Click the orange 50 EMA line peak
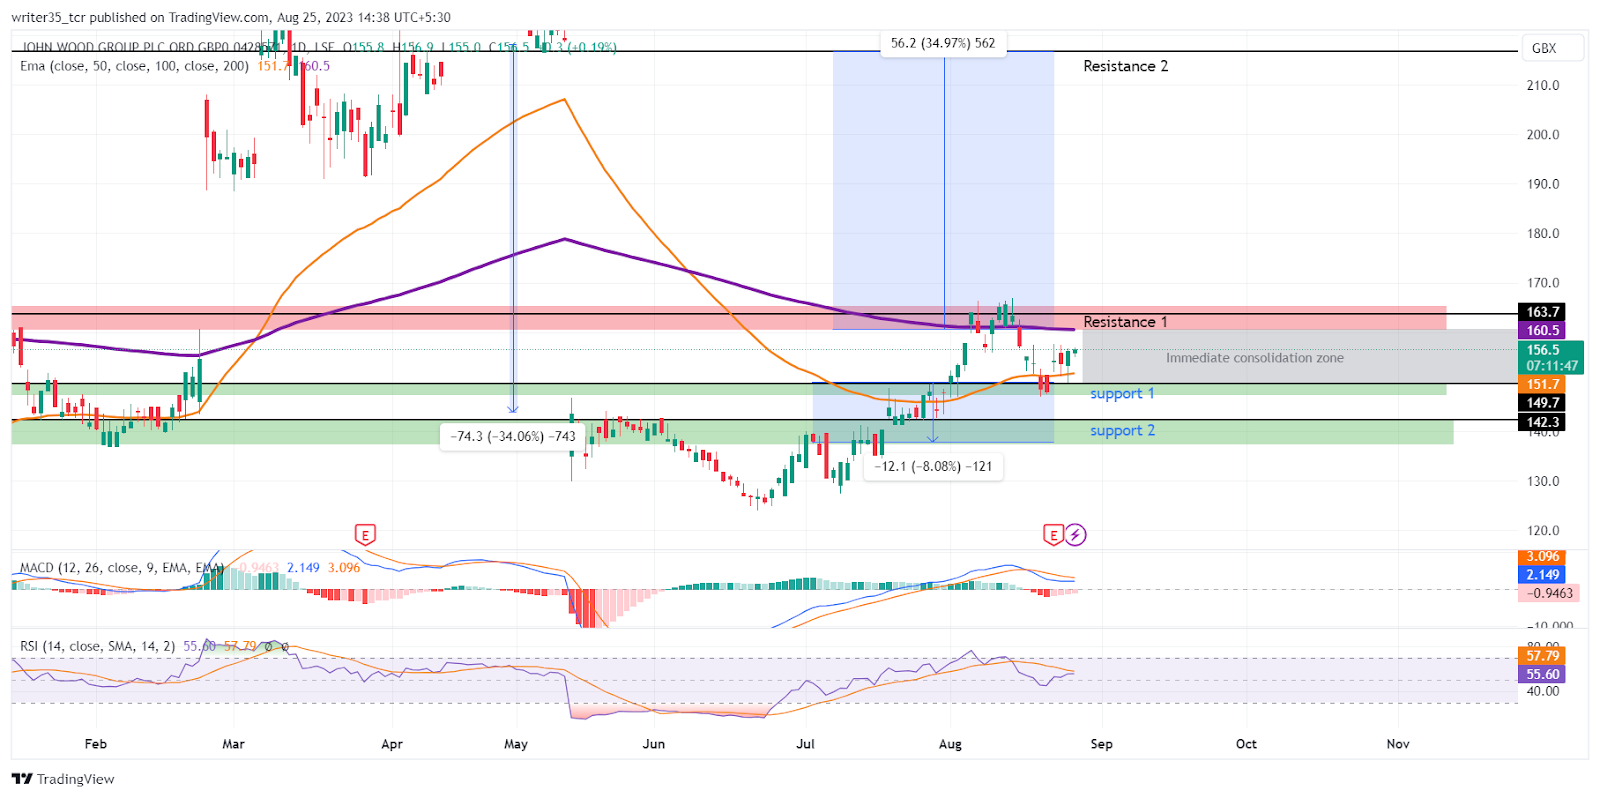 pos(565,99)
